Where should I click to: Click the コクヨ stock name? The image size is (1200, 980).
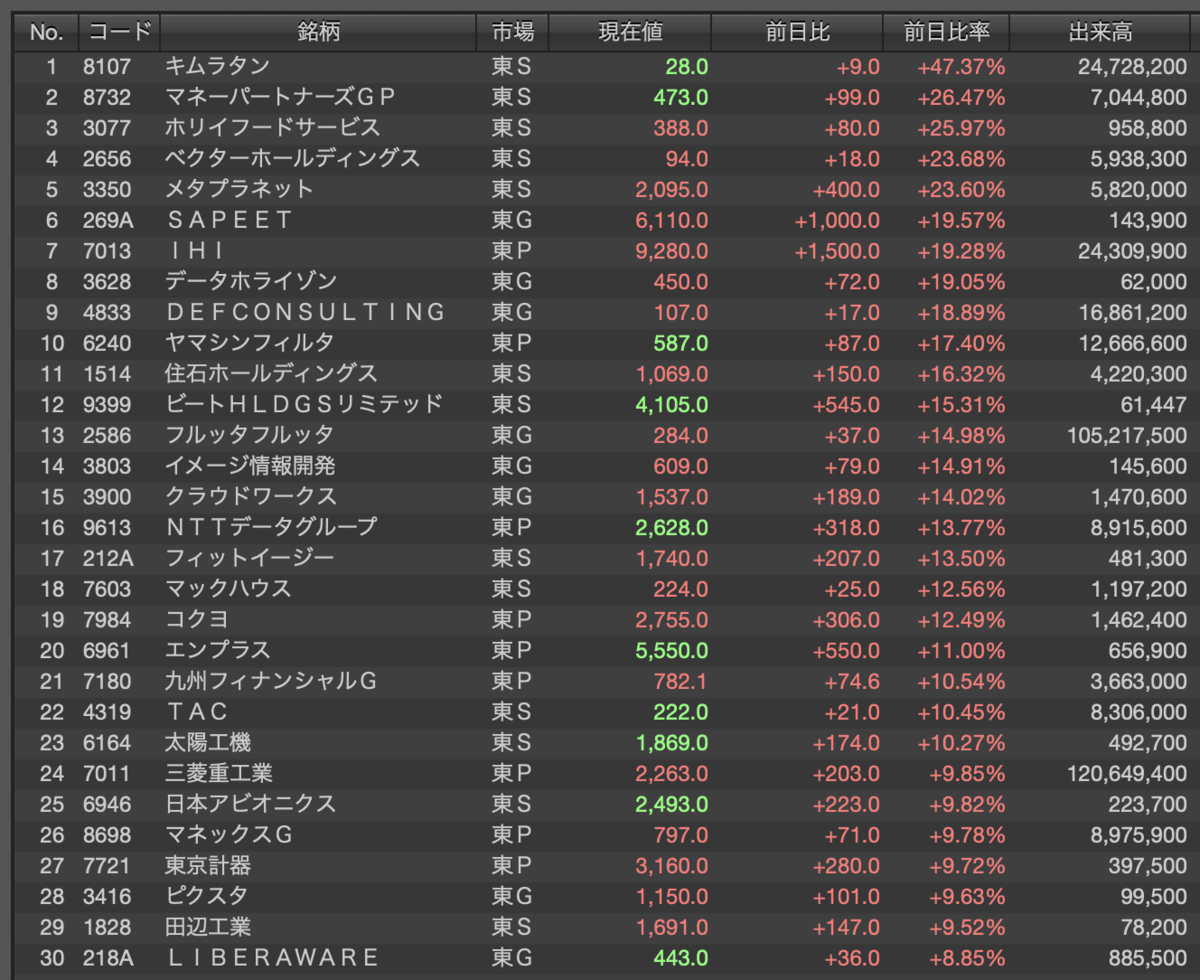pos(197,619)
